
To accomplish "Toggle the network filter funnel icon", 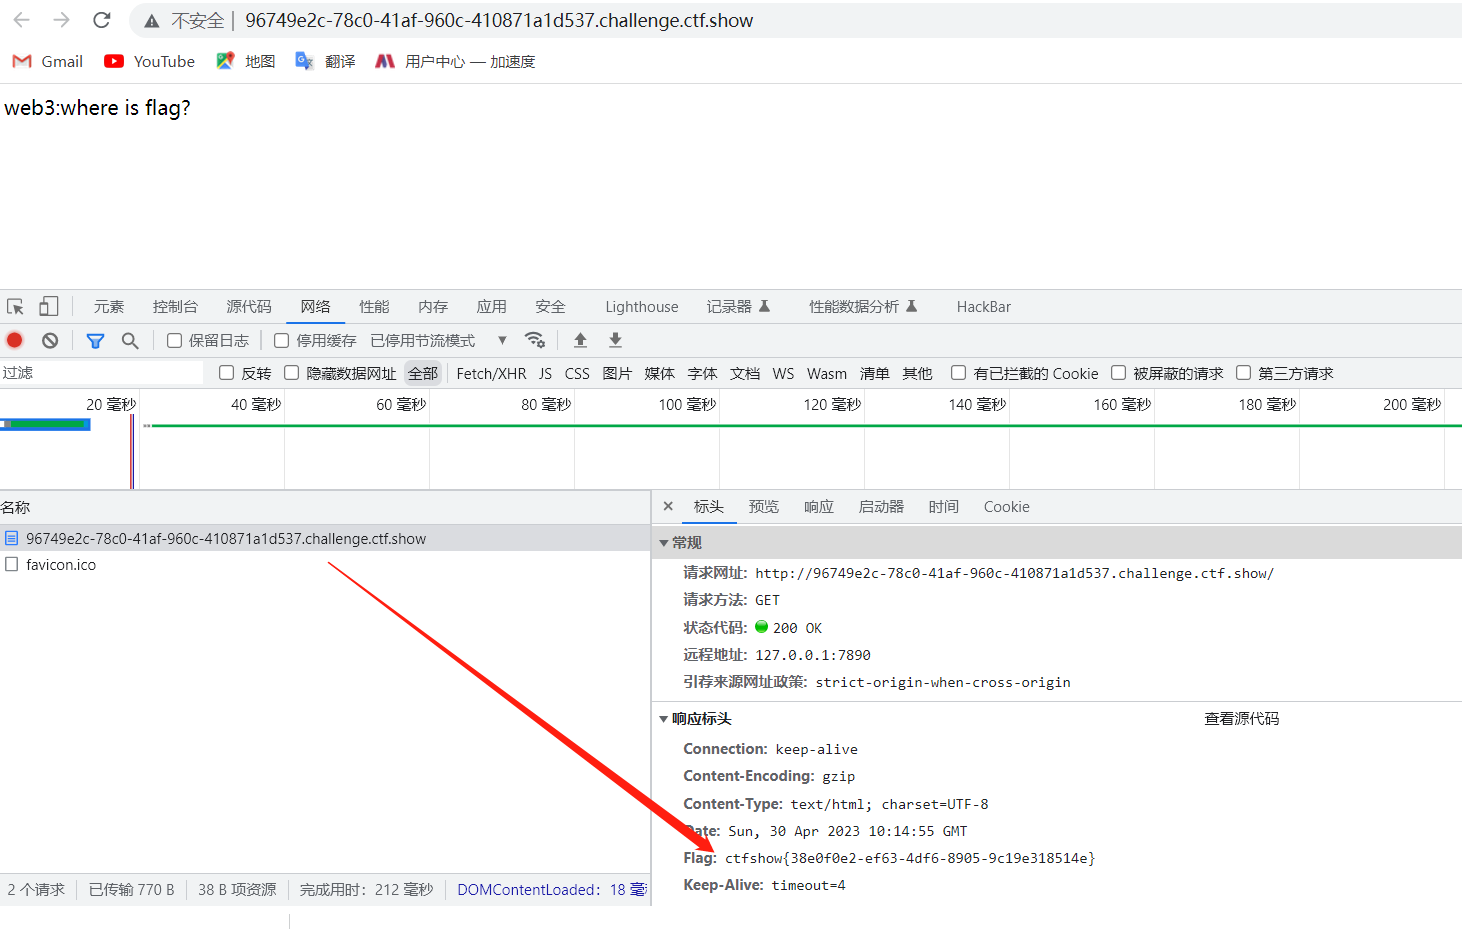I will 95,341.
